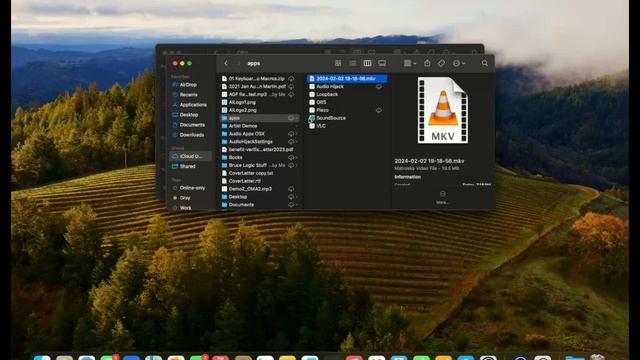The width and height of the screenshot is (640, 360).
Task: Expand the Desktop folder chevron in file list
Action: [297, 197]
